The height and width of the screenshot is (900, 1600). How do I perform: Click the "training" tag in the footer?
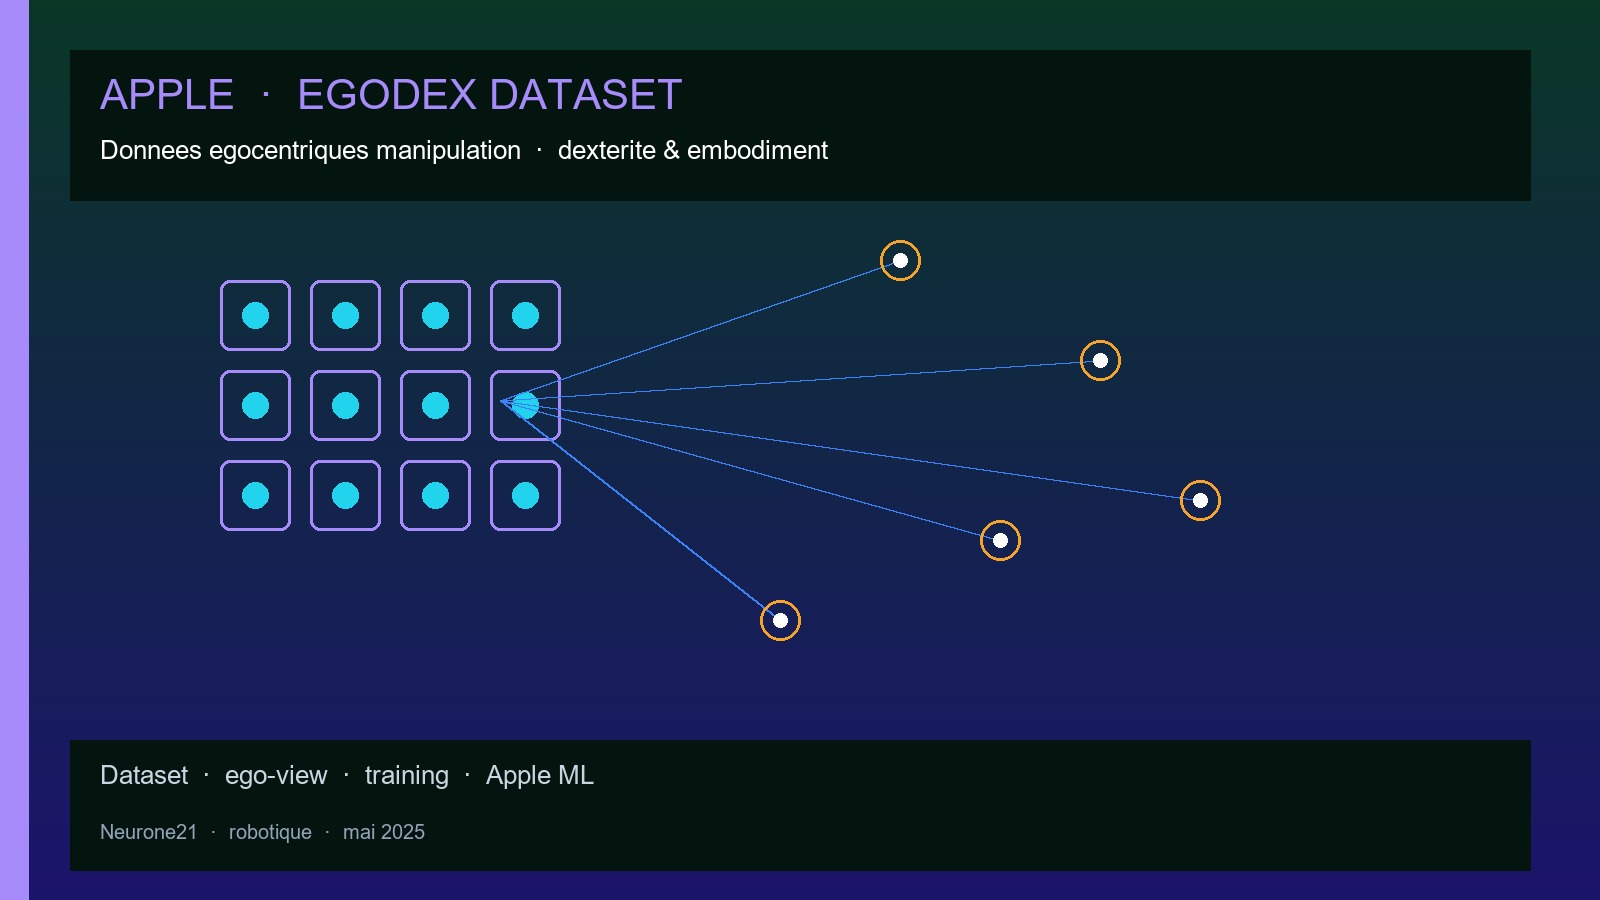[407, 775]
